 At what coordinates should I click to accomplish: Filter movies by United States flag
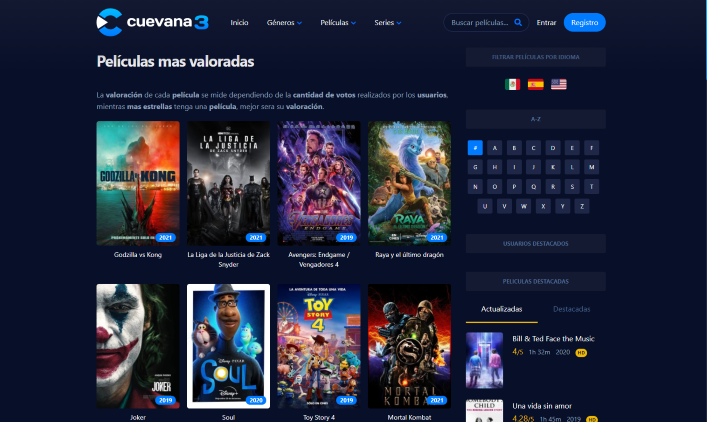point(559,84)
